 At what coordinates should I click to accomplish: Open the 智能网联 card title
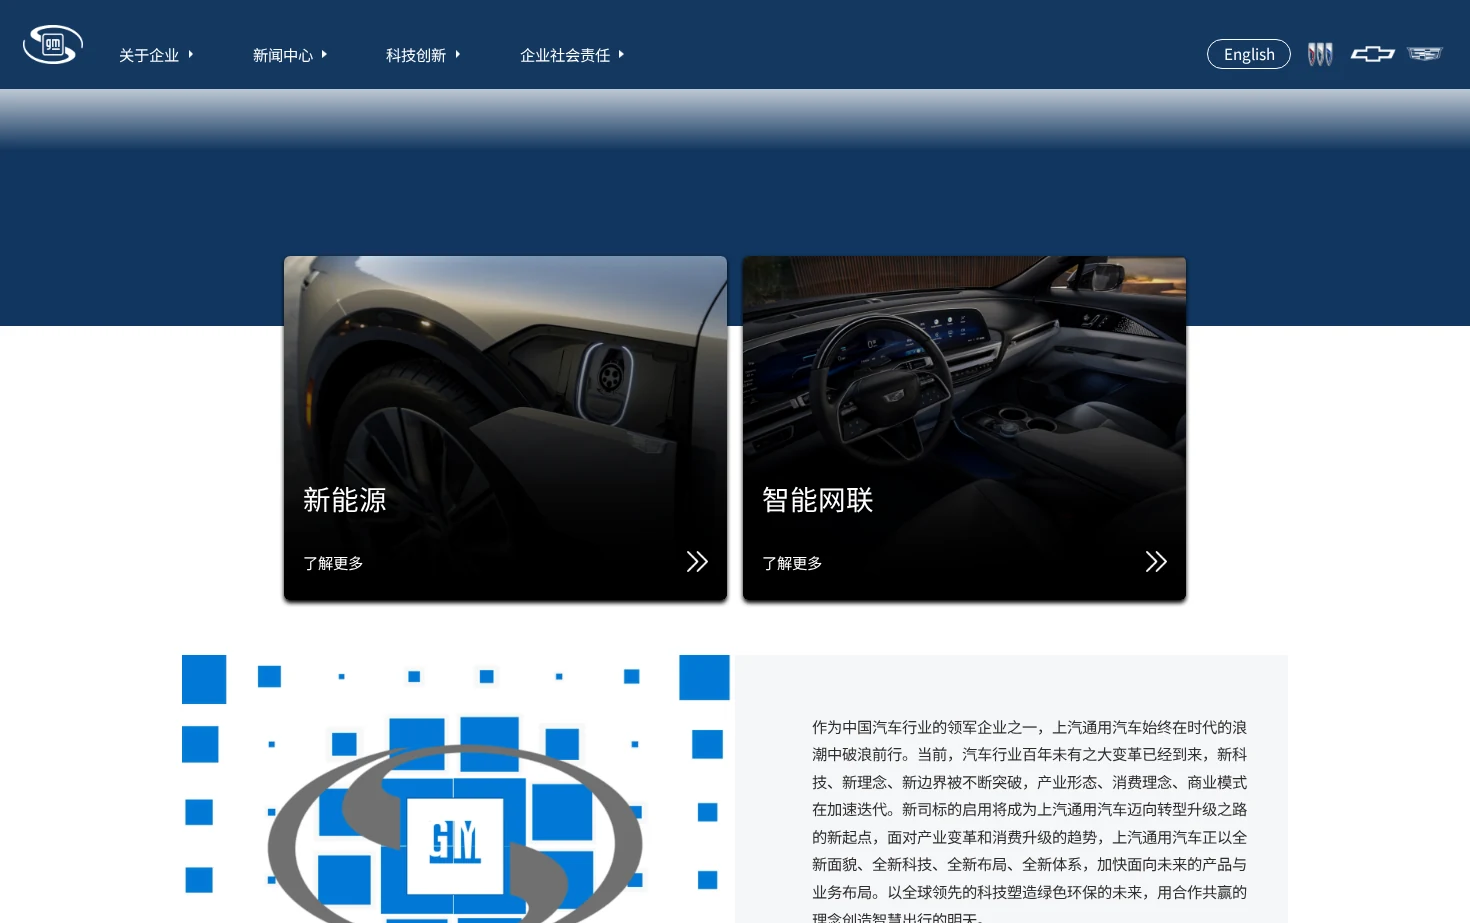(x=818, y=500)
